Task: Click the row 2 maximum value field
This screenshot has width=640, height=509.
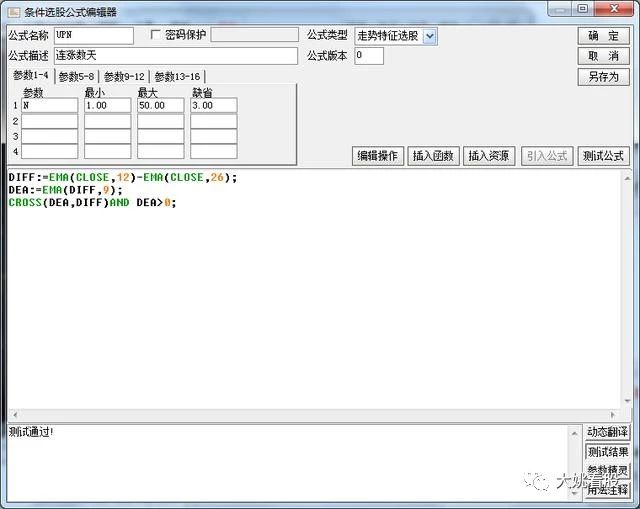Action: 160,121
